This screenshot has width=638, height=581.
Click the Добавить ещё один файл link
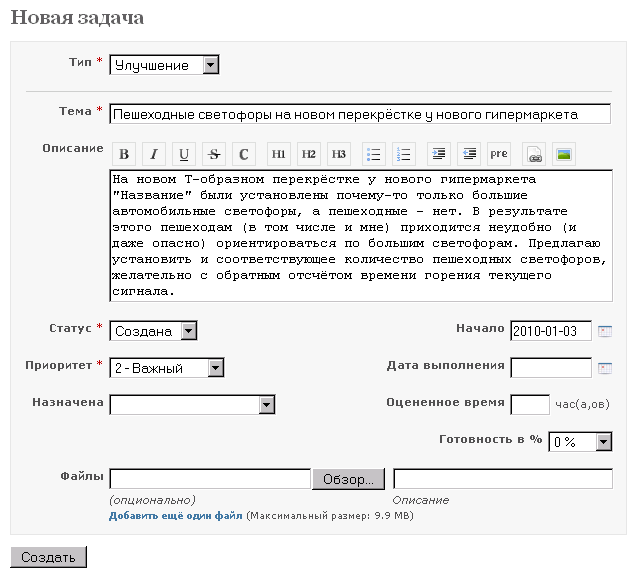coord(175,516)
